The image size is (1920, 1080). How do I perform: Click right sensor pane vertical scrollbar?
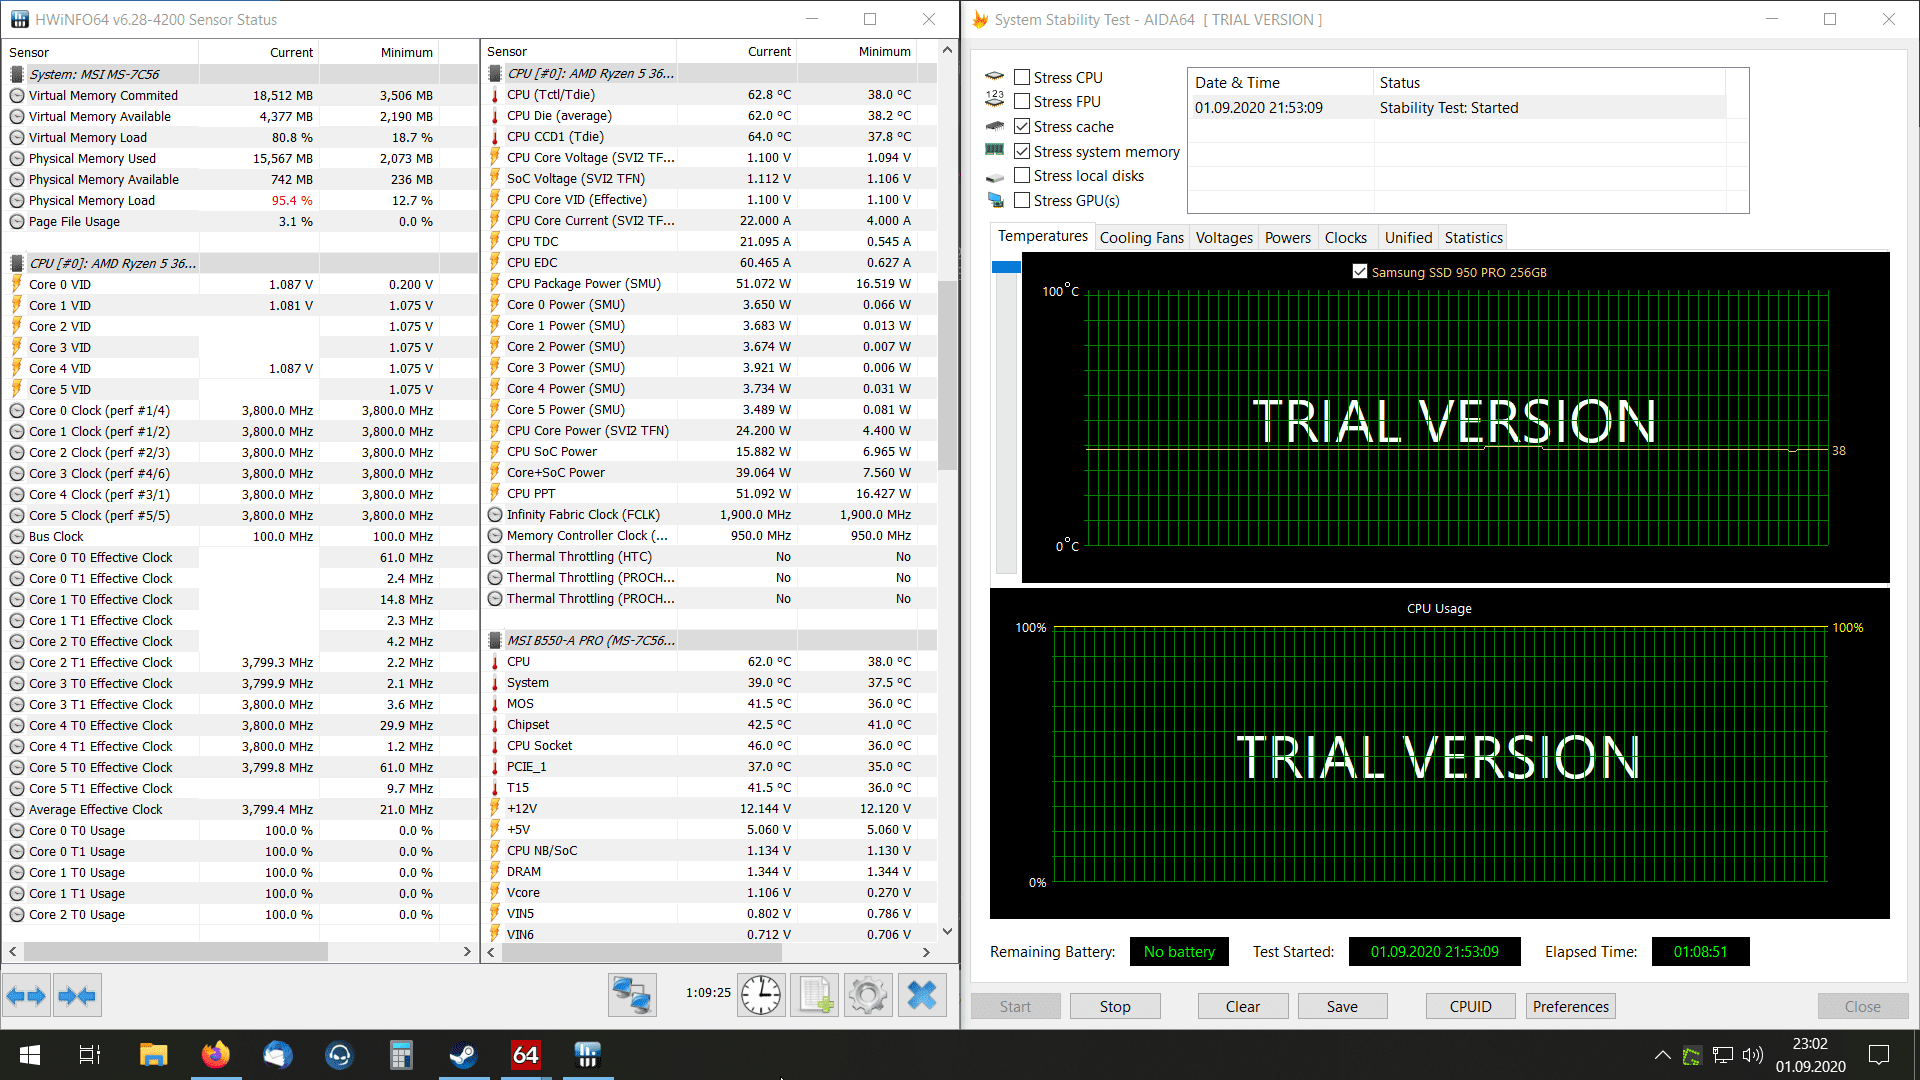(947, 375)
